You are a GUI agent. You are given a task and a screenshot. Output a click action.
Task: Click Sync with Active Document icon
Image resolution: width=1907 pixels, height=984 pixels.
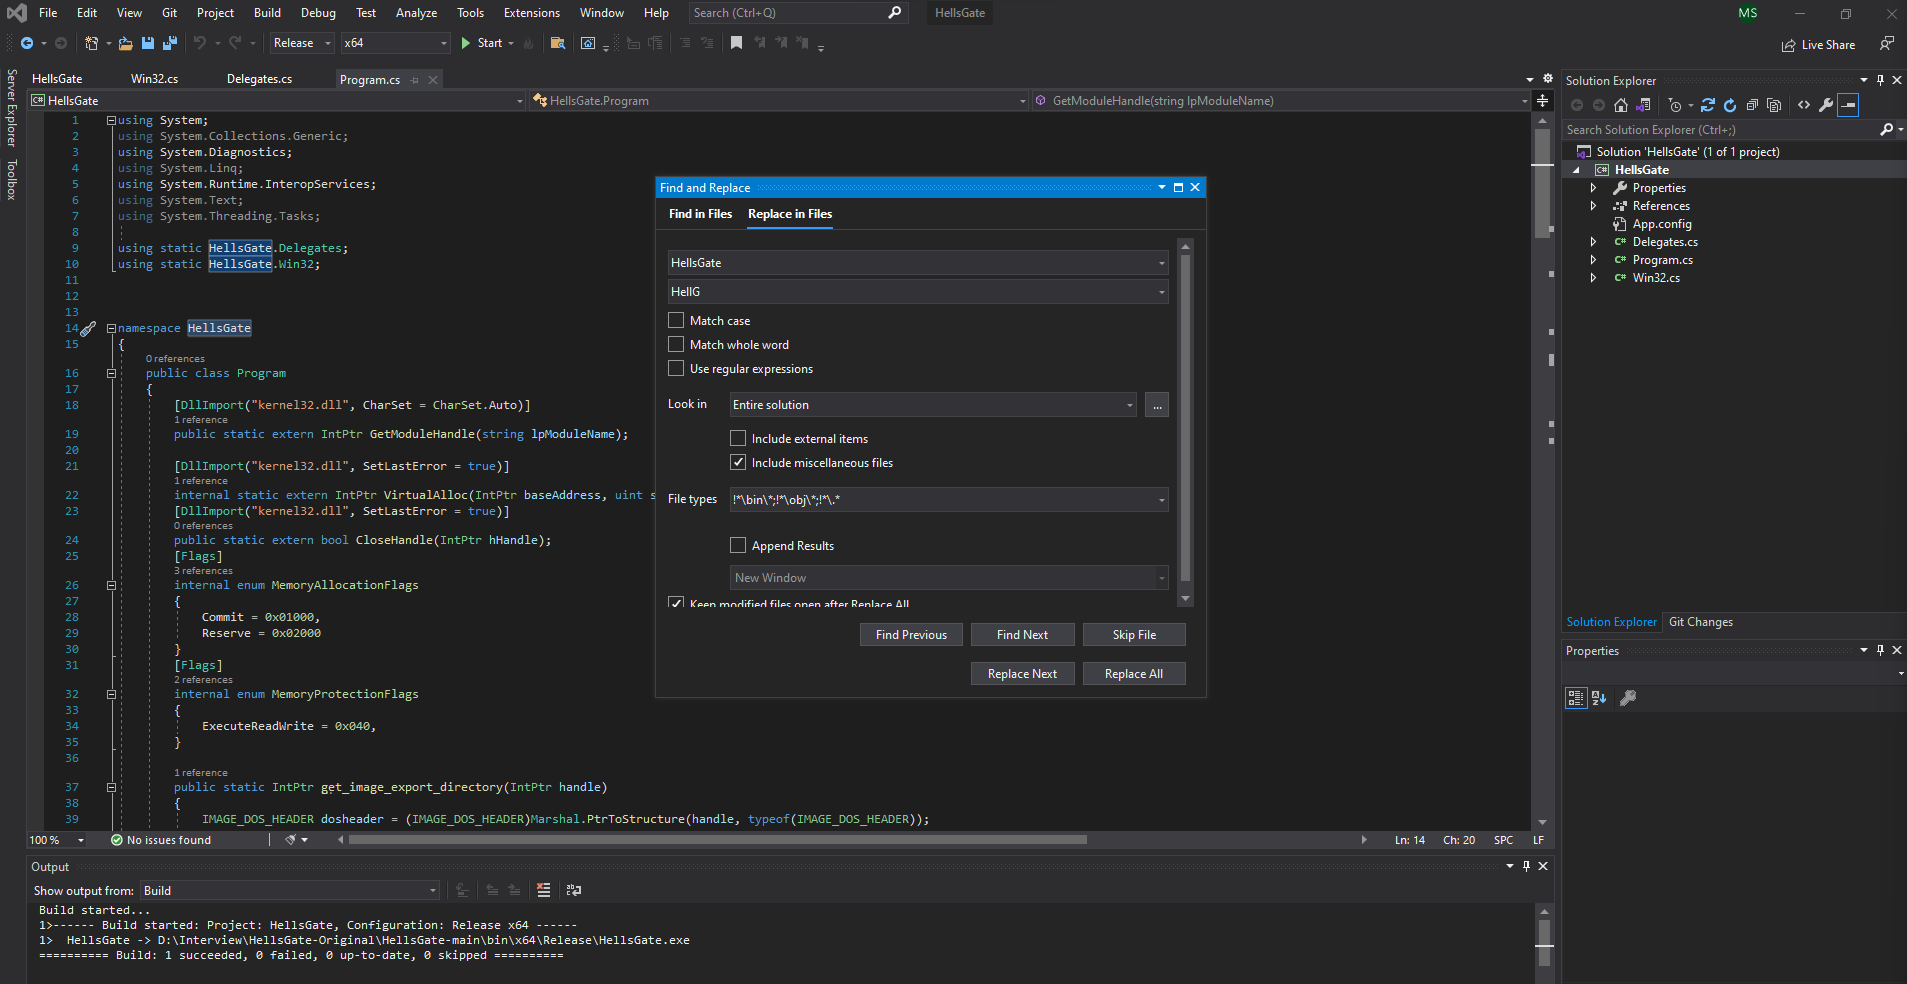(x=1708, y=105)
